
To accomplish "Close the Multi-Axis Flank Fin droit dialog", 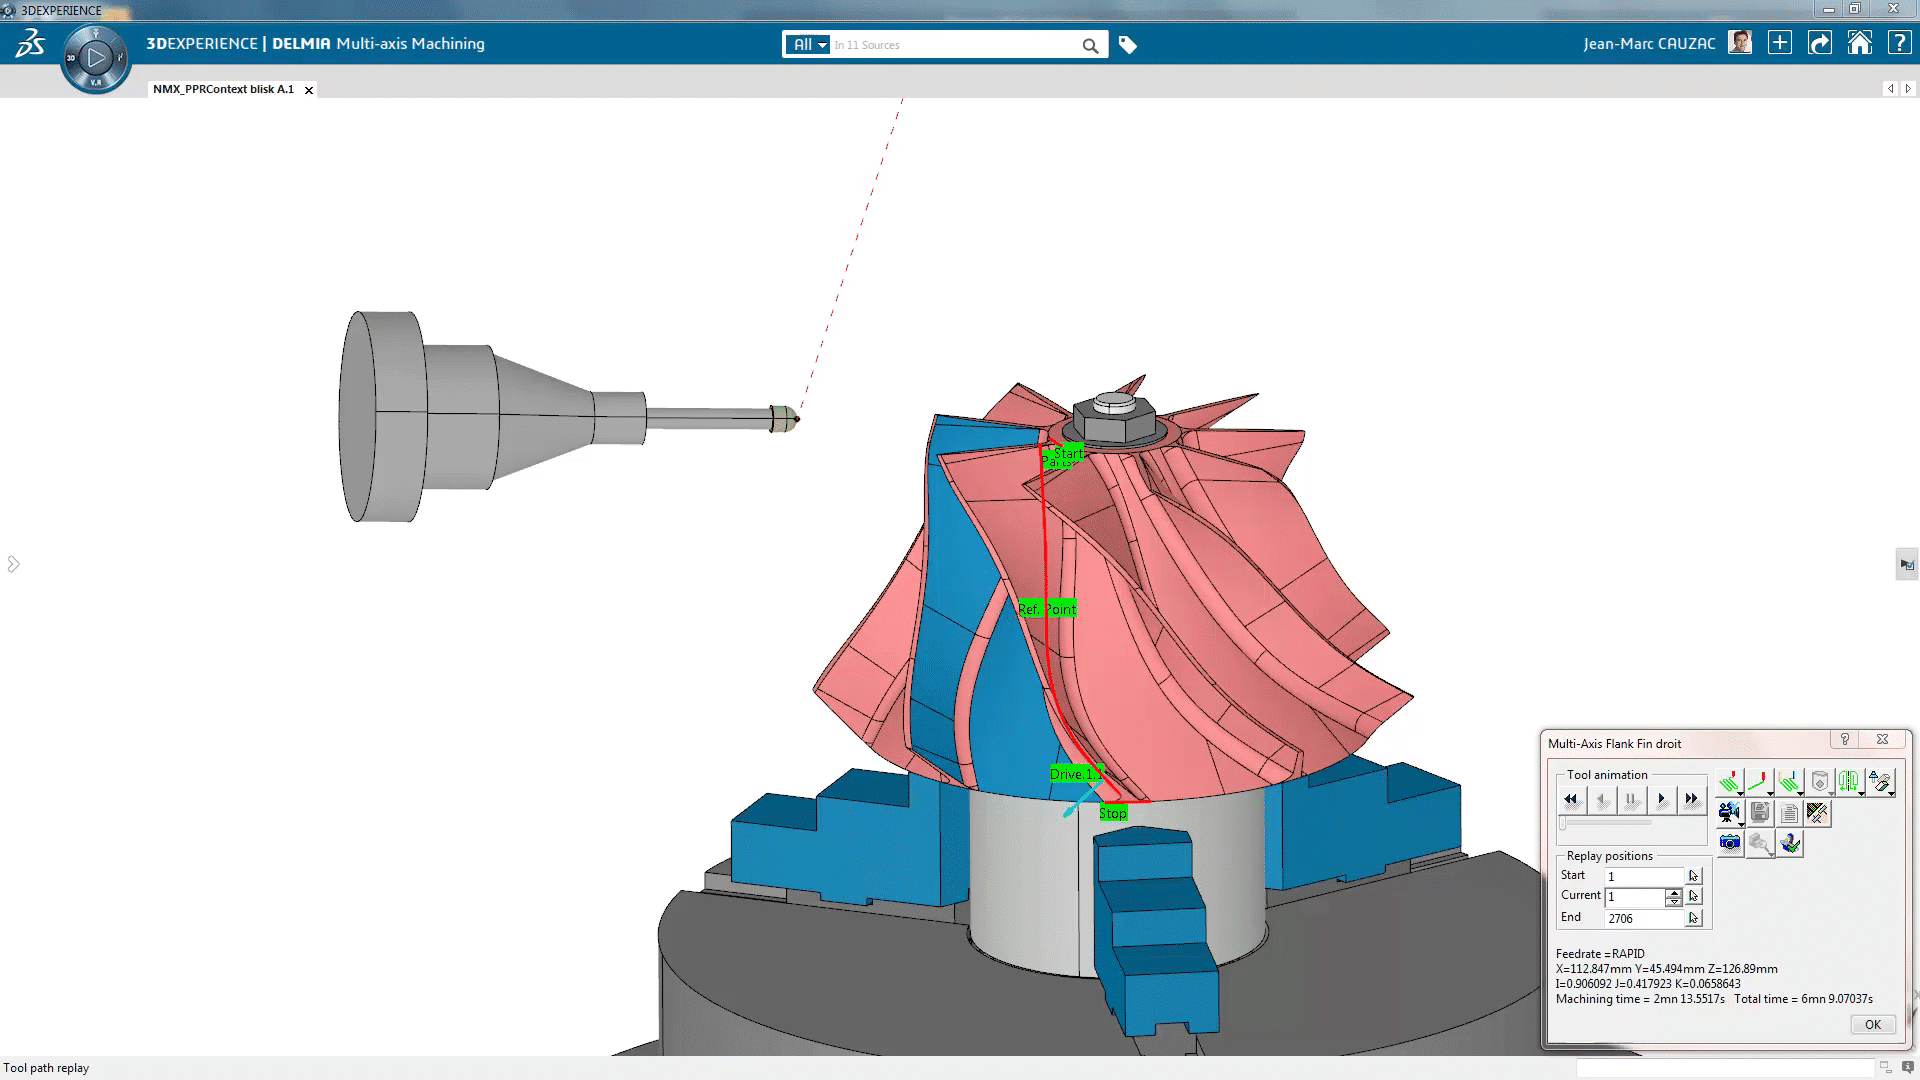I will [1882, 739].
